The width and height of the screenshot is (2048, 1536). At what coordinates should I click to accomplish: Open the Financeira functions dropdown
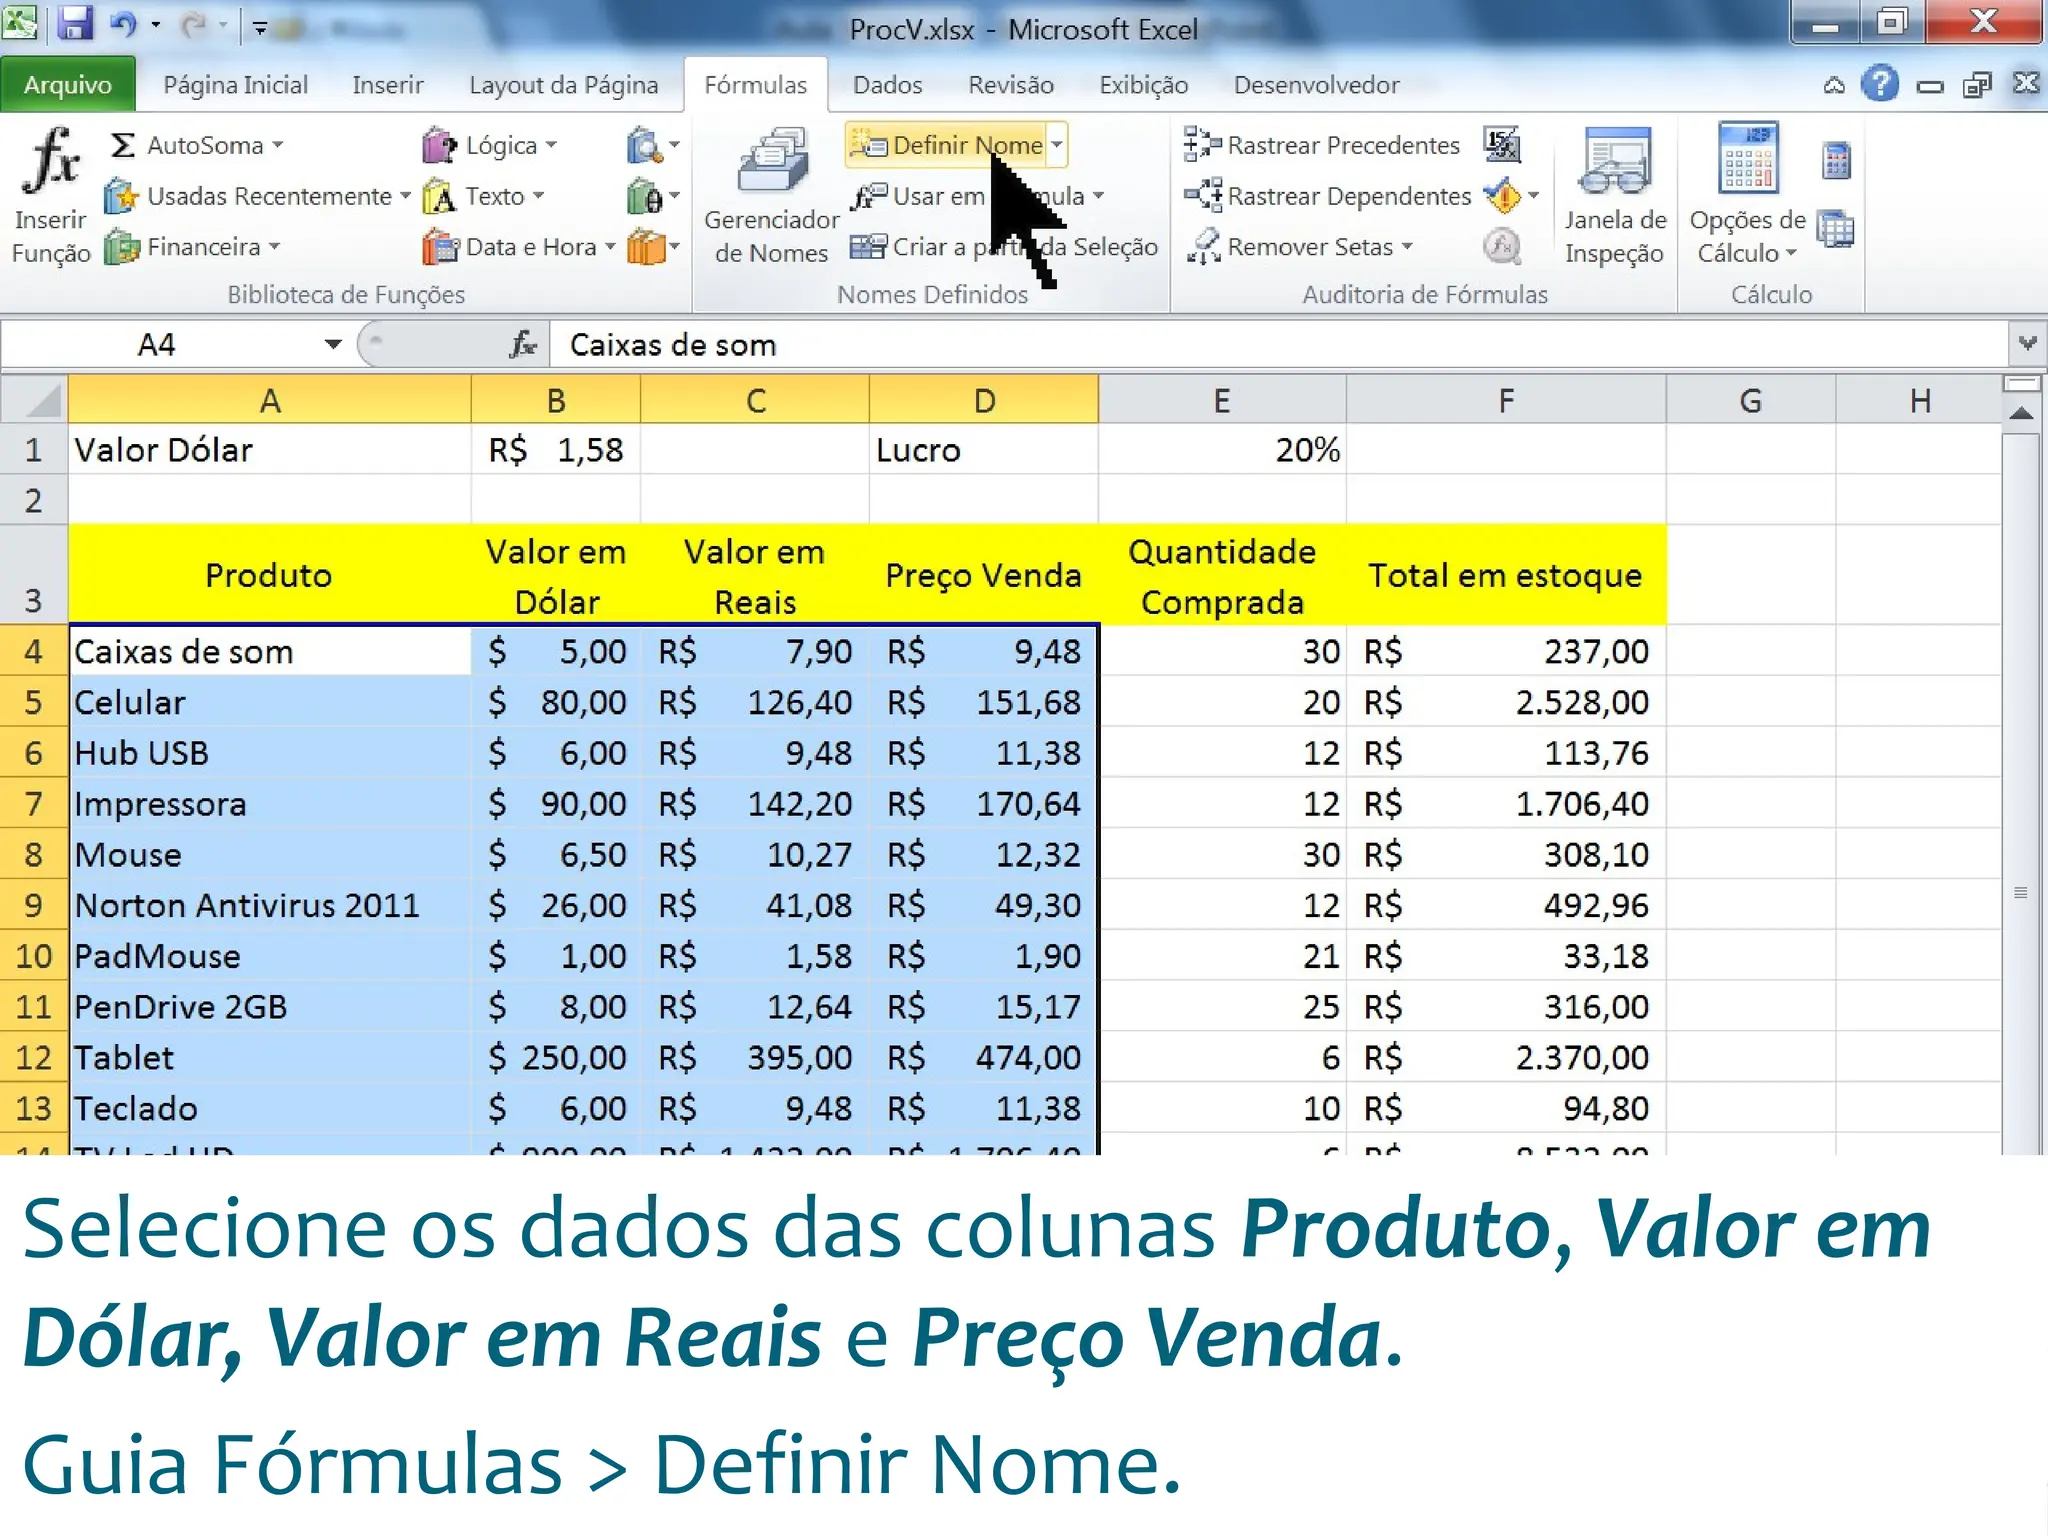pyautogui.click(x=192, y=246)
